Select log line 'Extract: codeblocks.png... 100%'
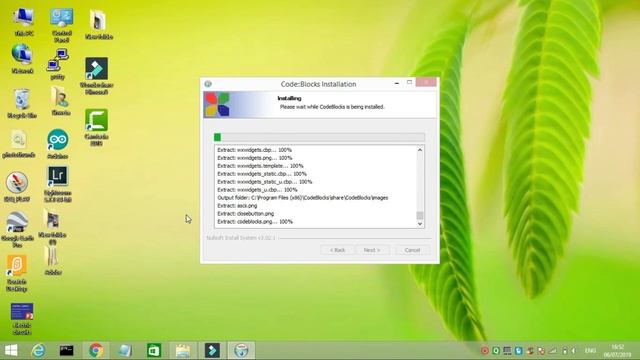 coord(255,222)
